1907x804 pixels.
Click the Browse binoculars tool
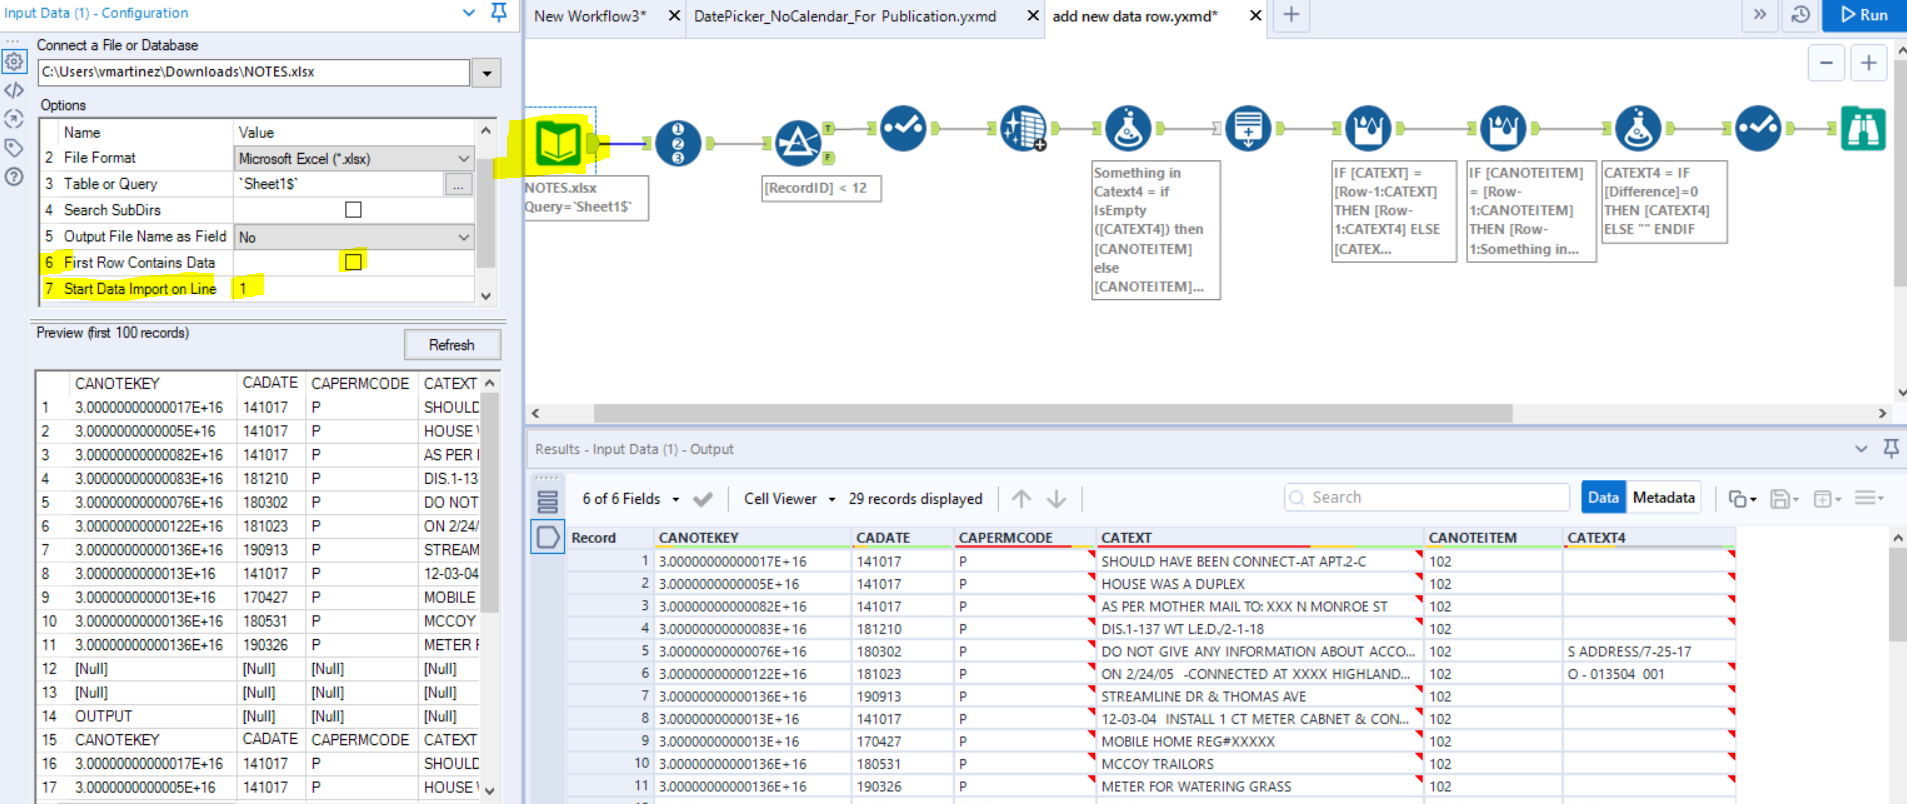coord(1862,129)
